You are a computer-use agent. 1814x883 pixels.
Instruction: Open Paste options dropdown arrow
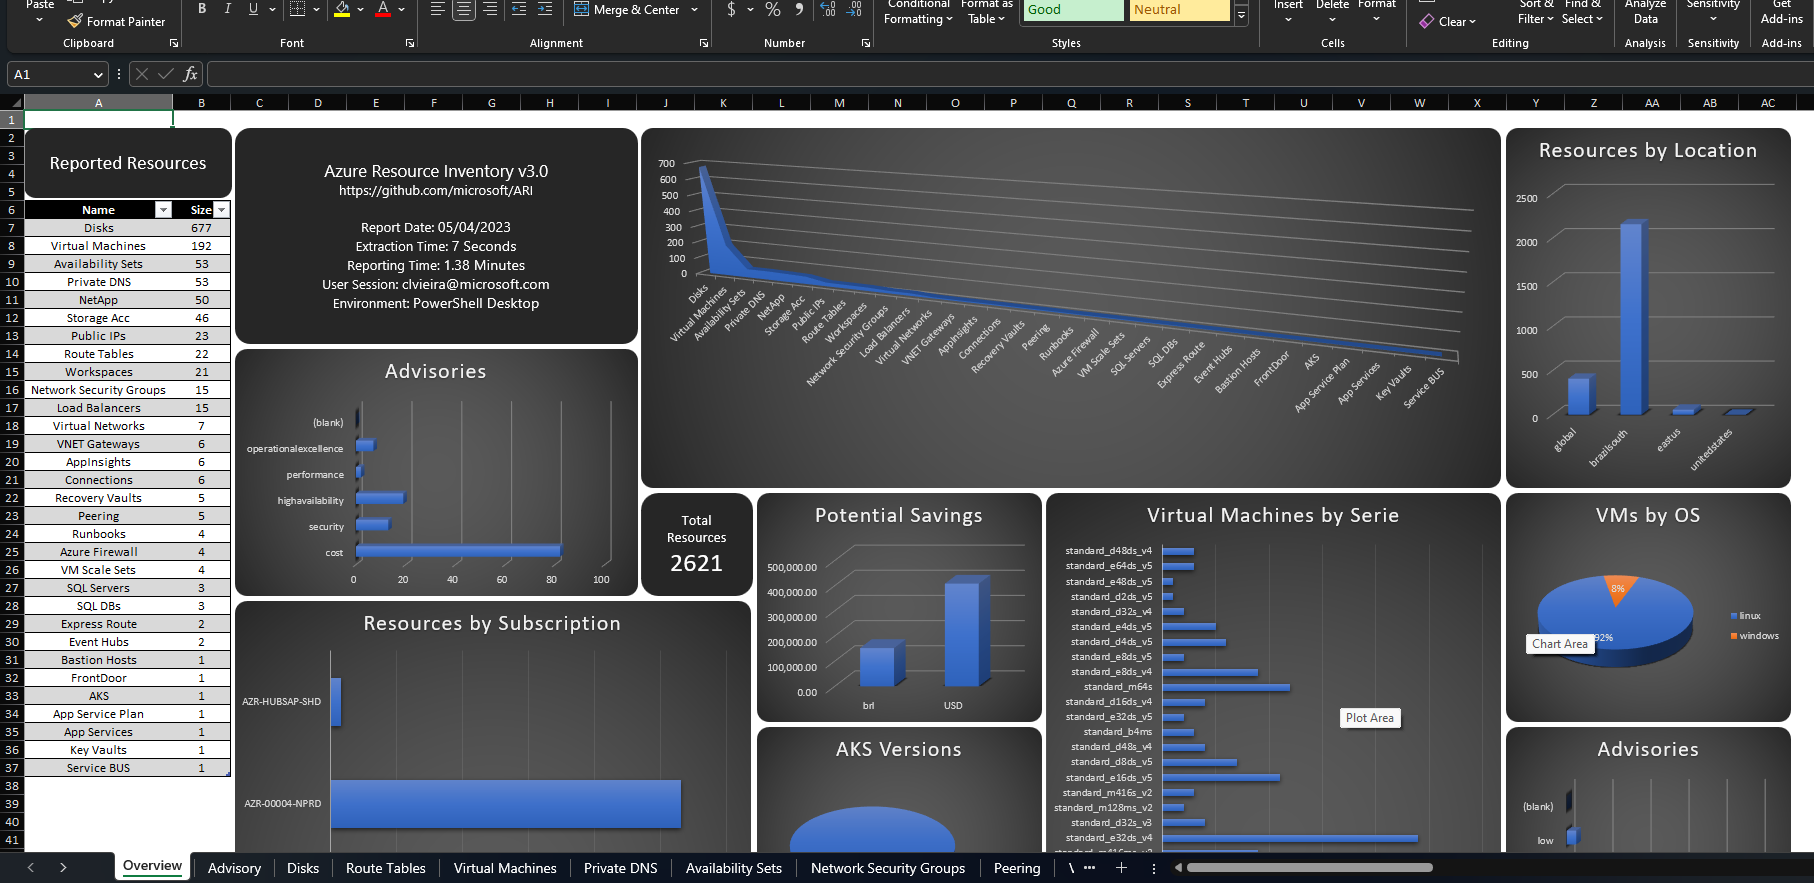point(40,19)
